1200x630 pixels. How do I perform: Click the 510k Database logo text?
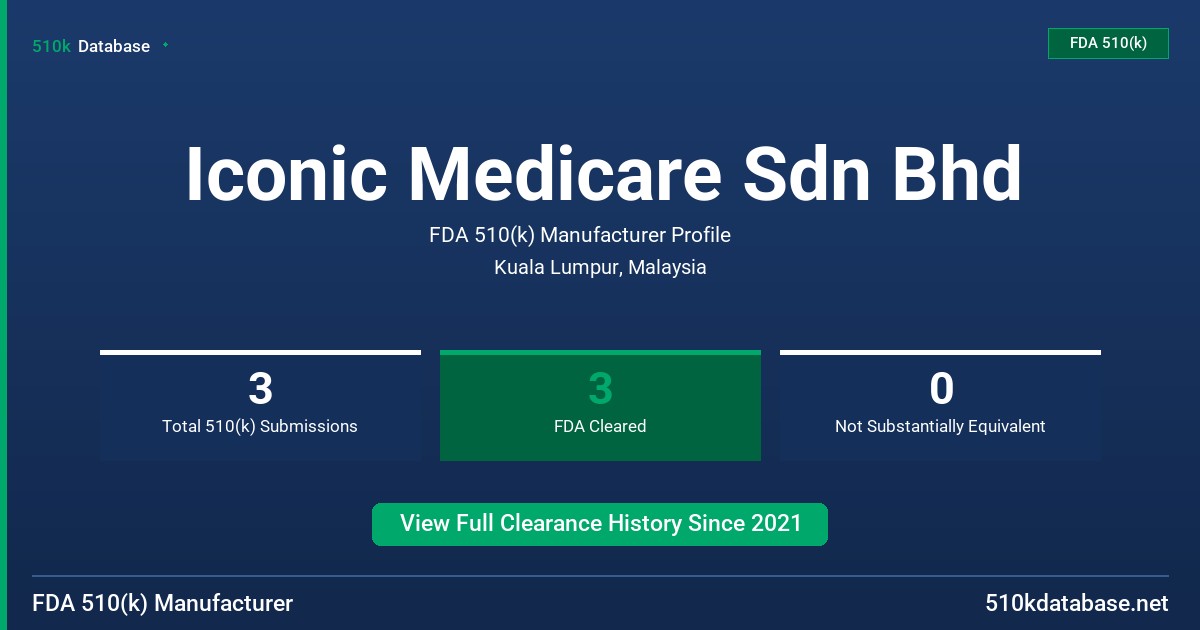(91, 46)
